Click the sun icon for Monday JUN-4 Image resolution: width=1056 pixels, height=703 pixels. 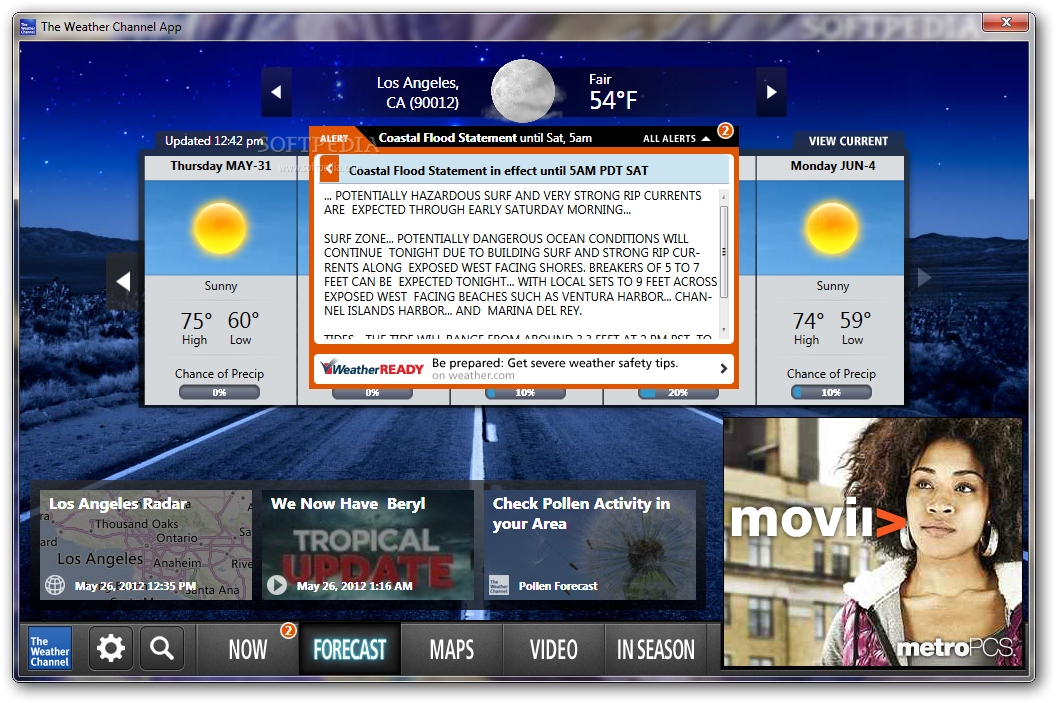pos(832,228)
